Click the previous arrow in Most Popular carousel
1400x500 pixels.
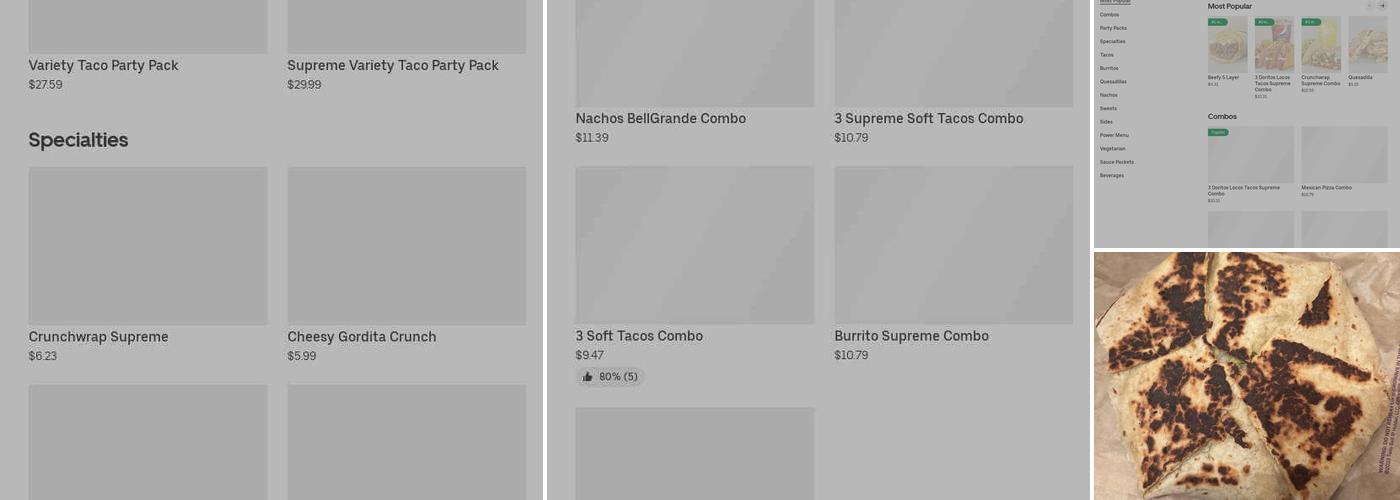(1369, 6)
